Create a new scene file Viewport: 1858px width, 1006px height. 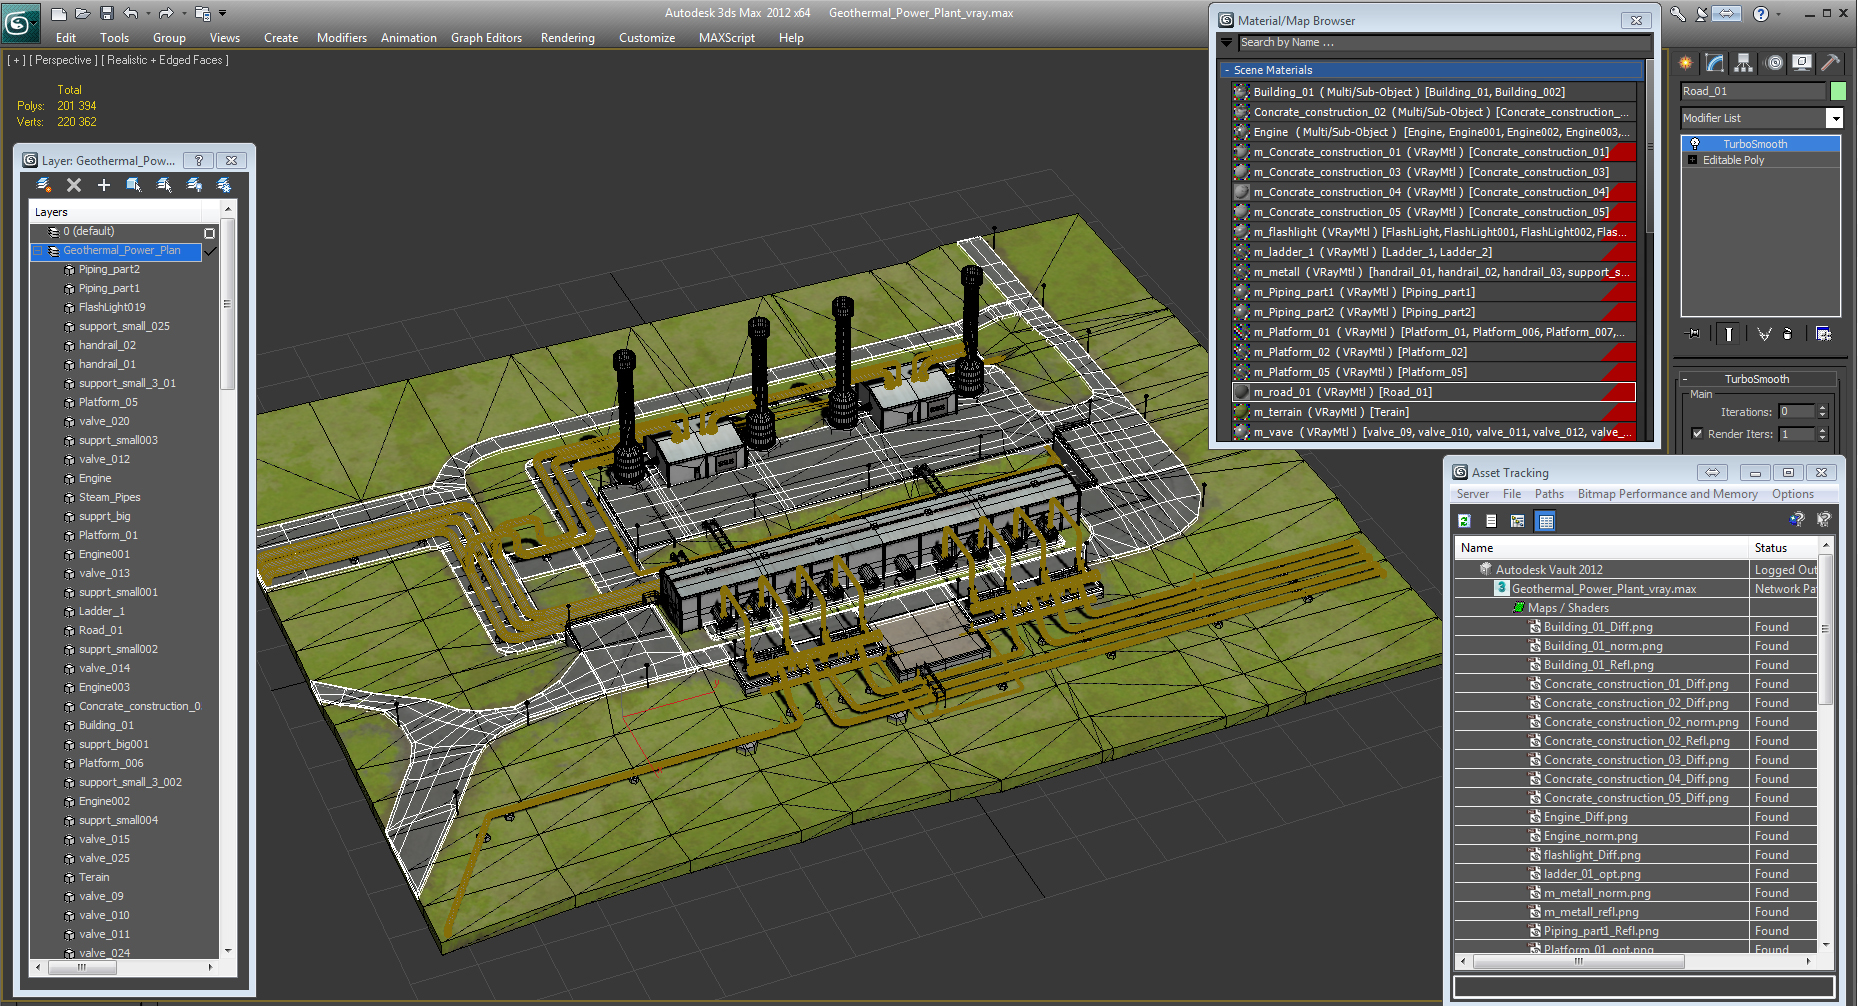pos(59,13)
